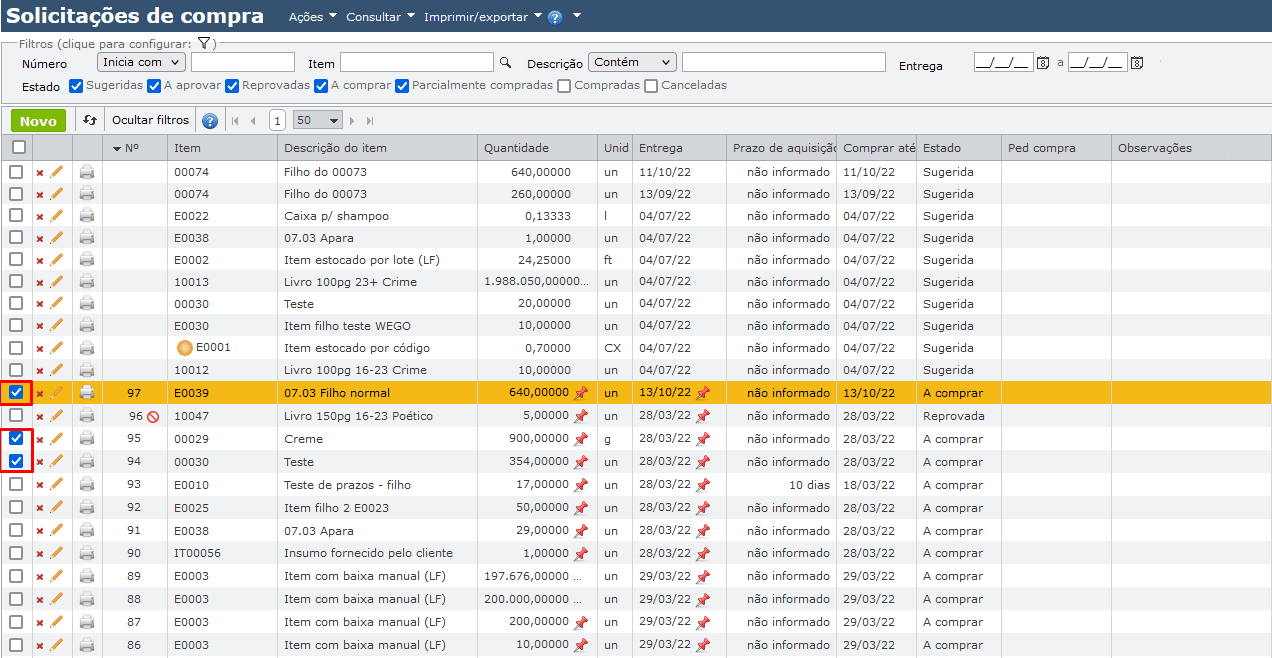This screenshot has height=658, width=1272.
Task: Click the red delete X for request 93
Action: (40, 485)
